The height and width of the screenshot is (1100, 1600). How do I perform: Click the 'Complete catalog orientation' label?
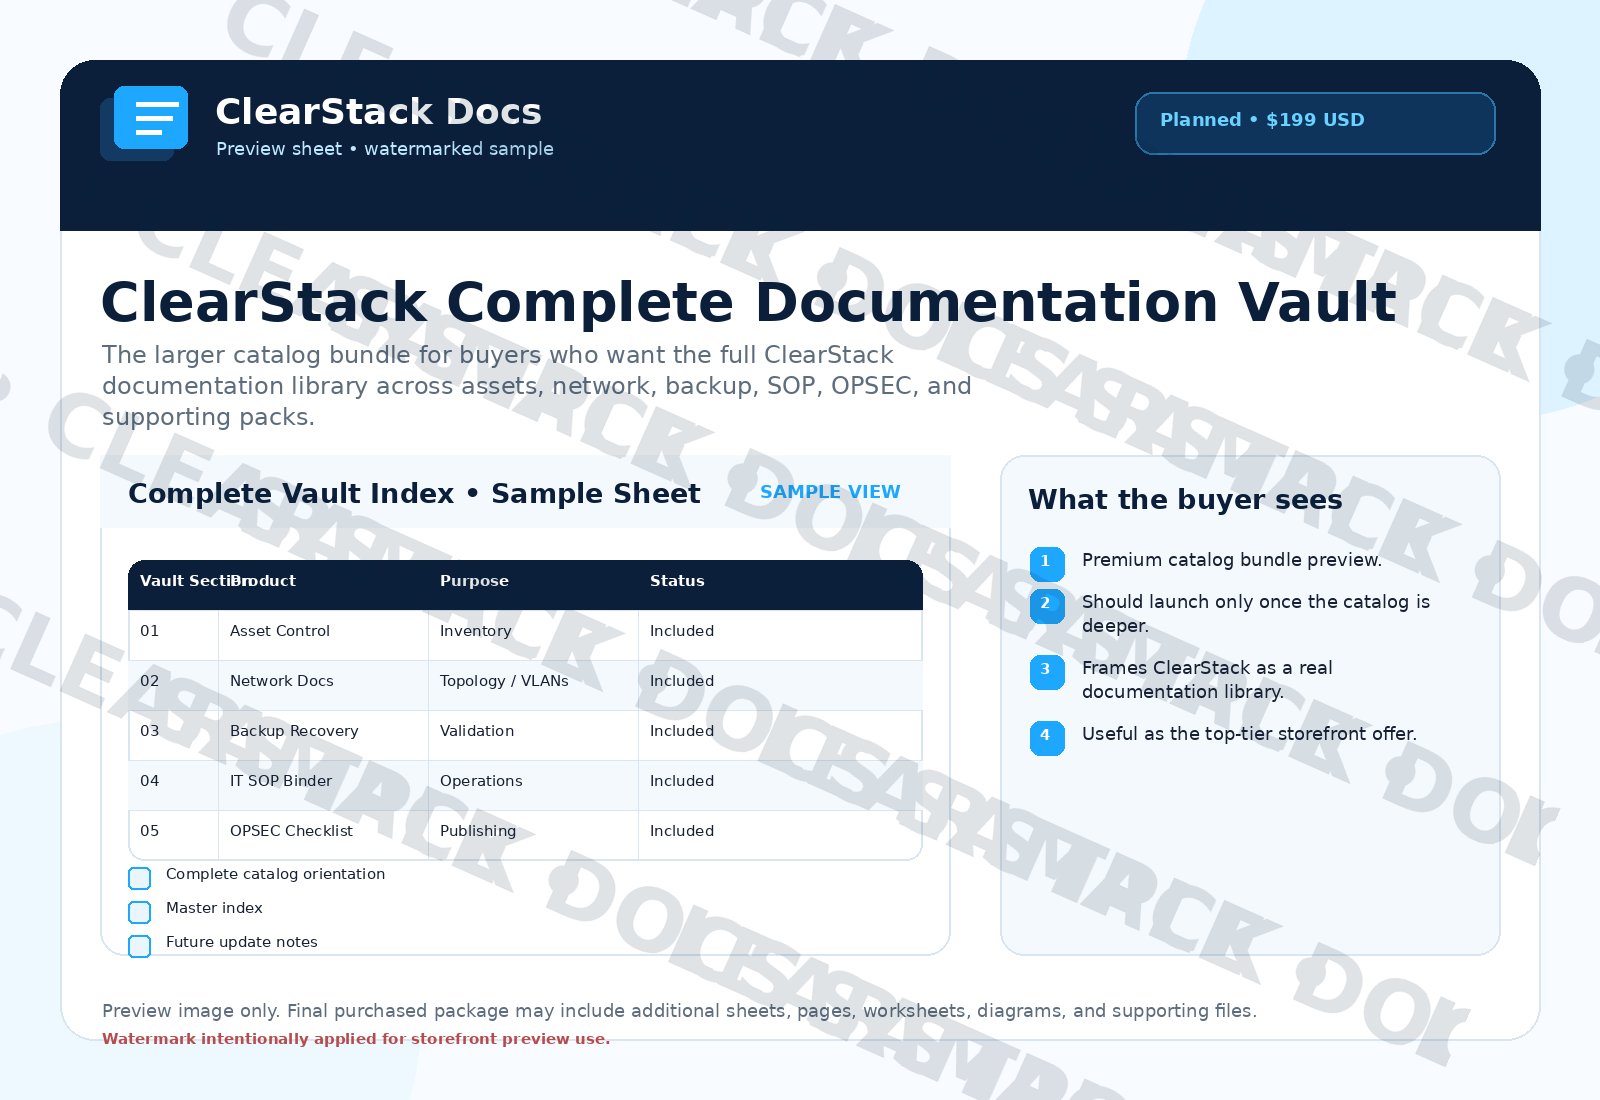(x=275, y=874)
